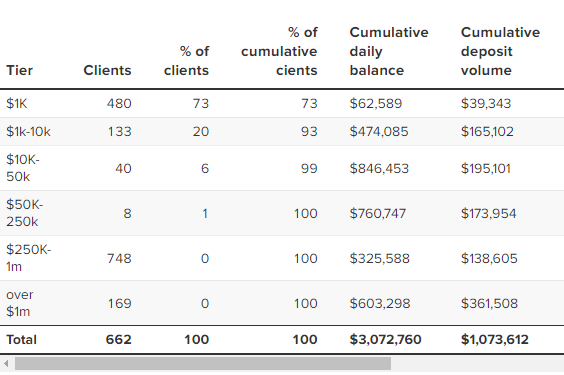This screenshot has width=564, height=375.
Task: Click the 480 clients cell
Action: tap(119, 104)
